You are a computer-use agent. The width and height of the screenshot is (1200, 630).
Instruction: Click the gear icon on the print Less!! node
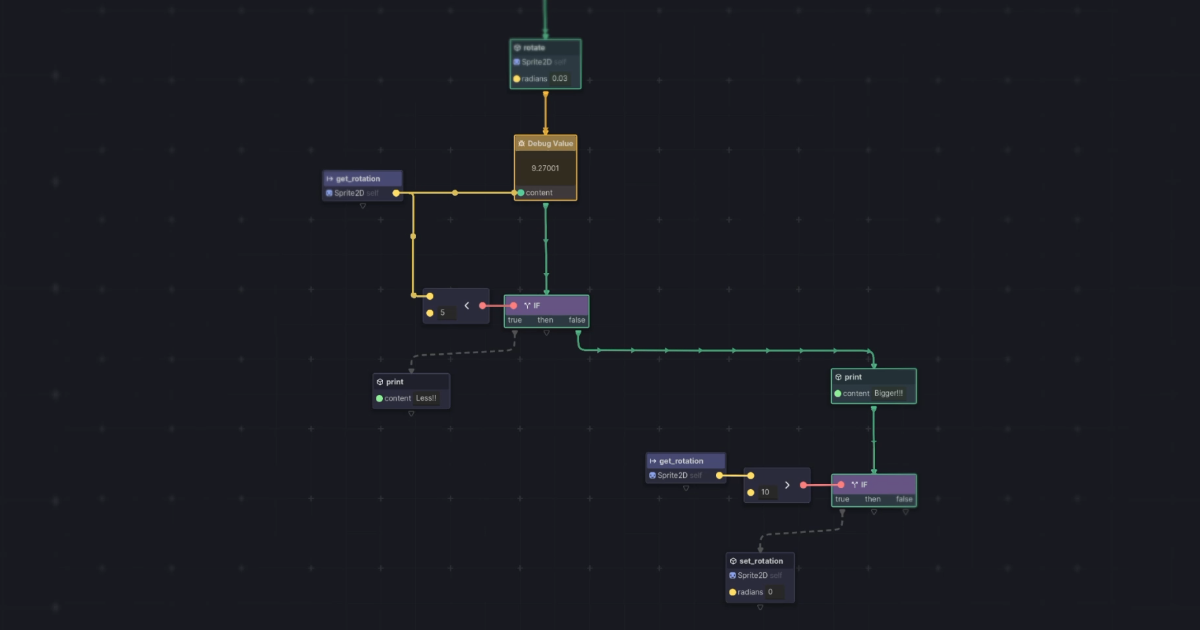pos(380,382)
